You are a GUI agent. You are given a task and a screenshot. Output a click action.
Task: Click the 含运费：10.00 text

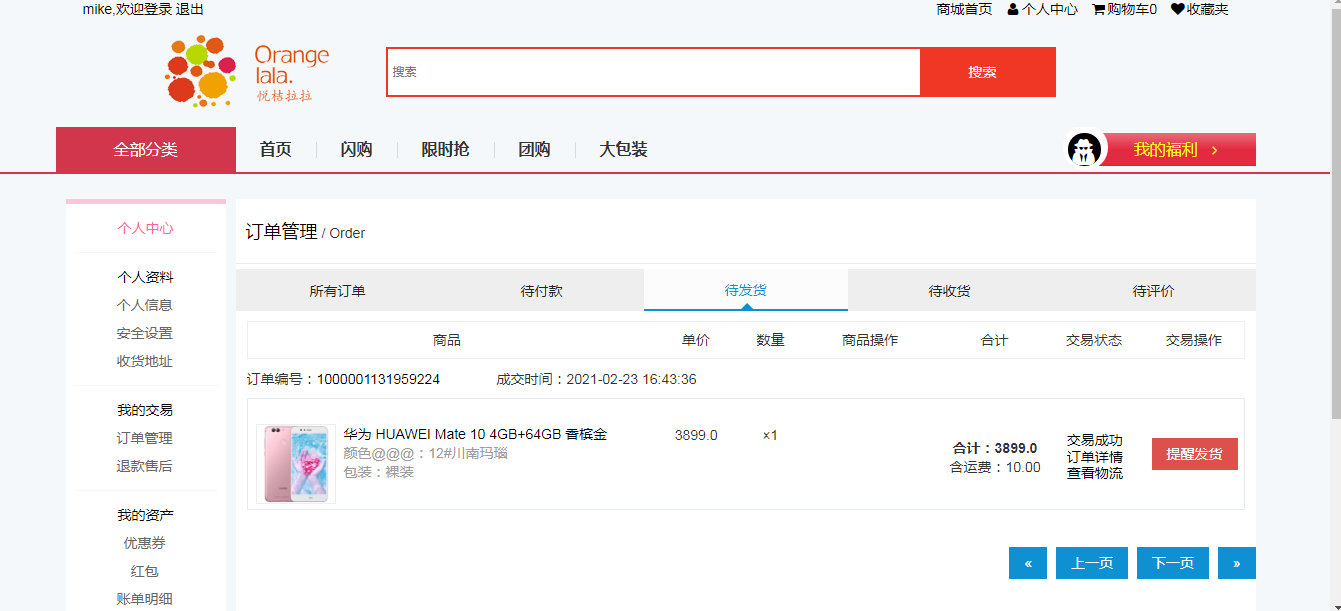point(995,467)
